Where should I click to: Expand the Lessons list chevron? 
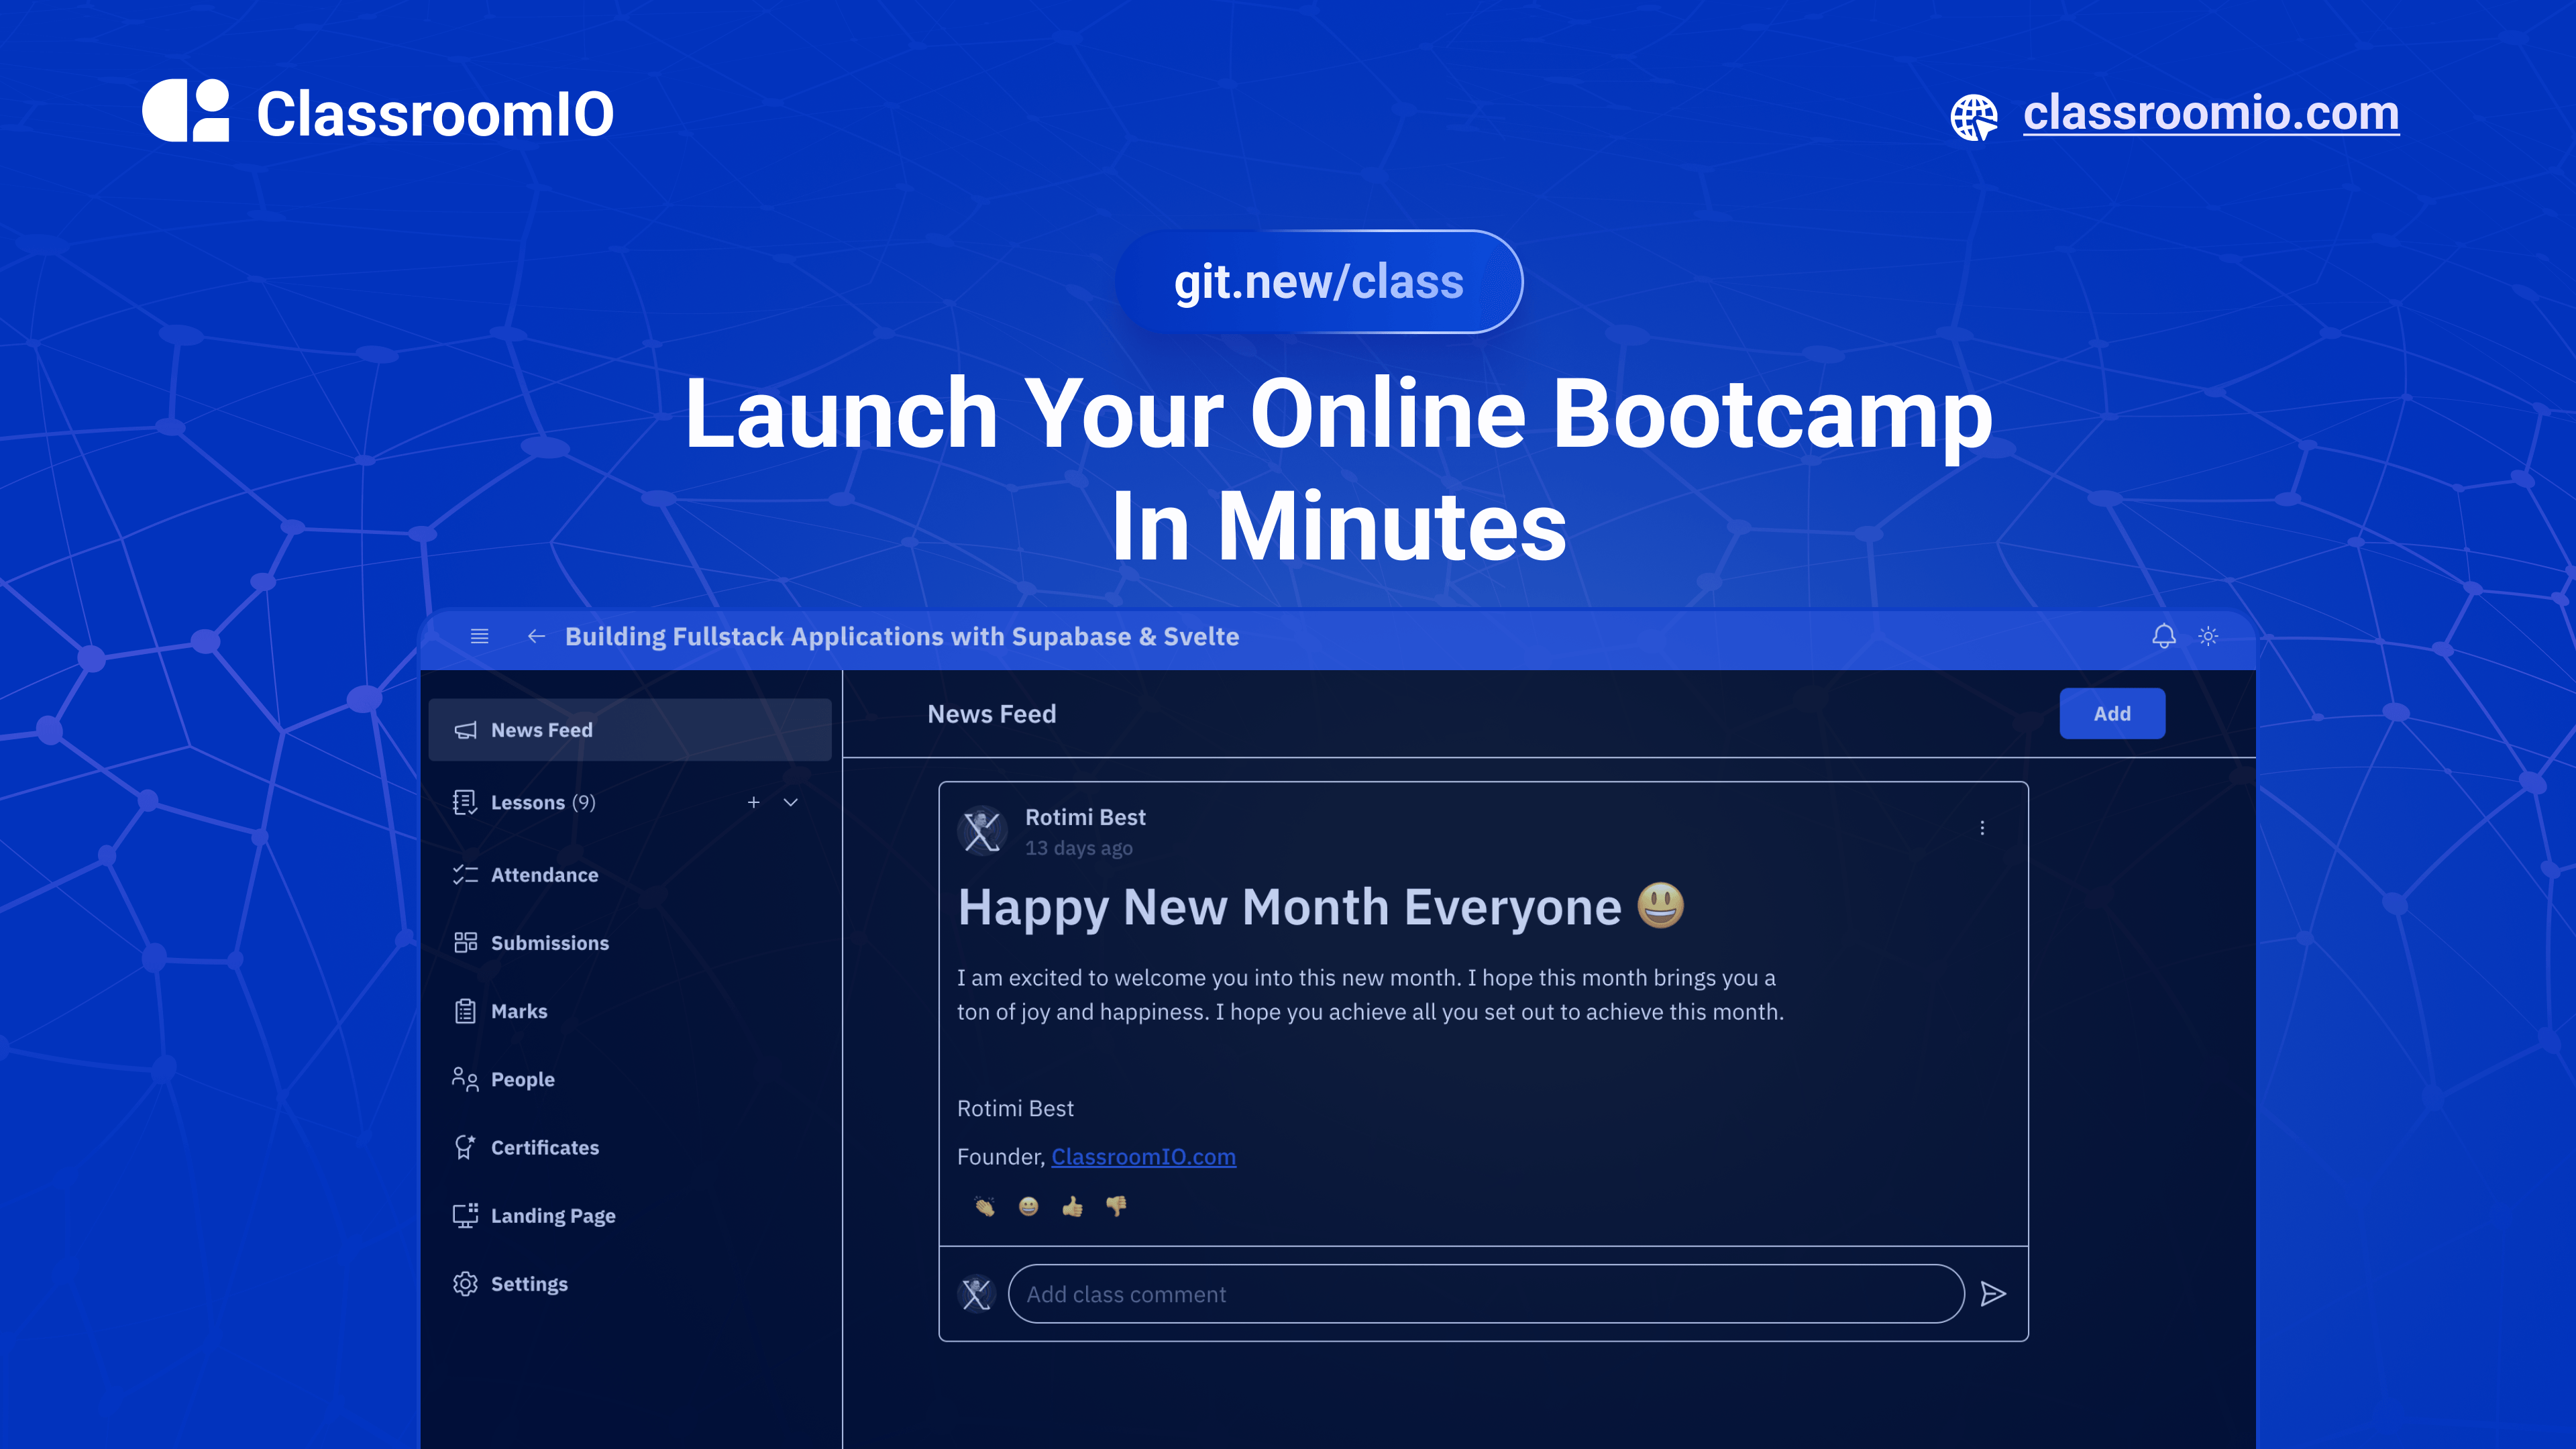(791, 802)
